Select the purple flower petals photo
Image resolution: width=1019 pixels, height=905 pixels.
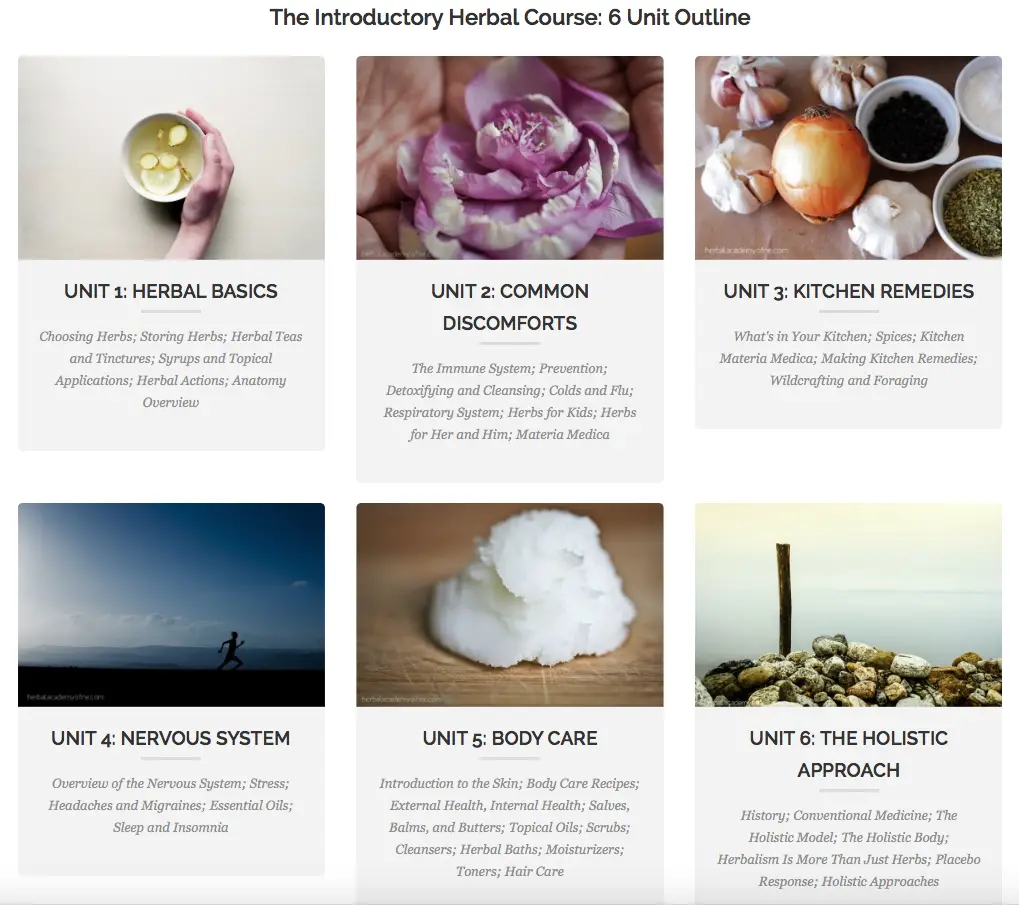pyautogui.click(x=510, y=158)
